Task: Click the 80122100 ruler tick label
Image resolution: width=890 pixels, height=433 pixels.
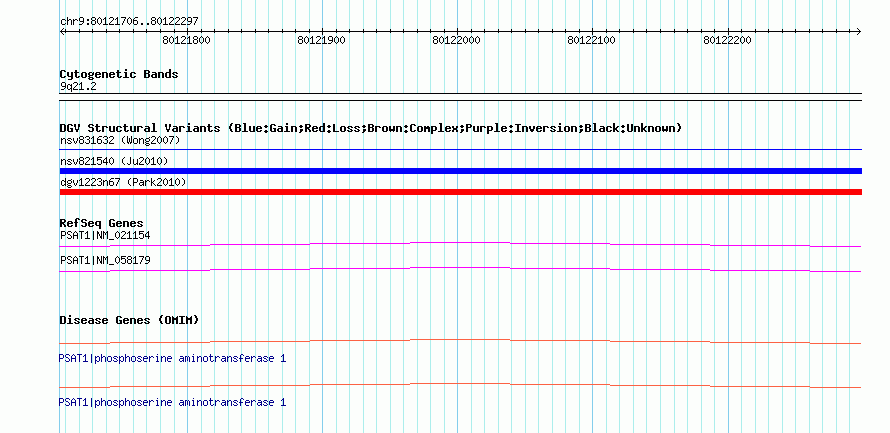Action: tap(591, 40)
